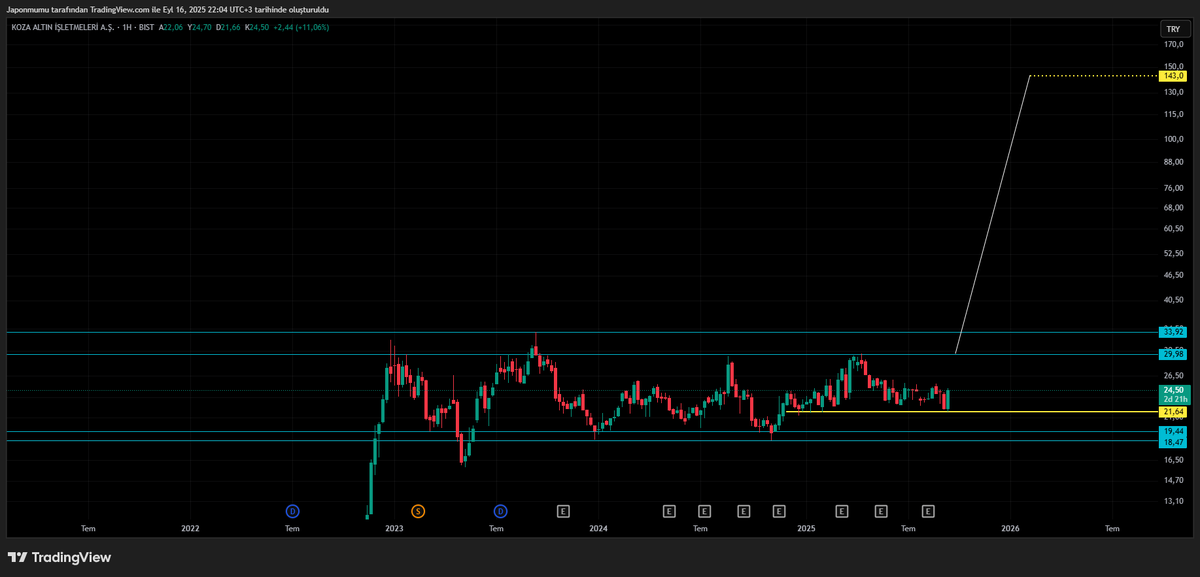This screenshot has height=577, width=1200.
Task: Select the 33,92 horizontal line price label
Action: tap(1173, 332)
